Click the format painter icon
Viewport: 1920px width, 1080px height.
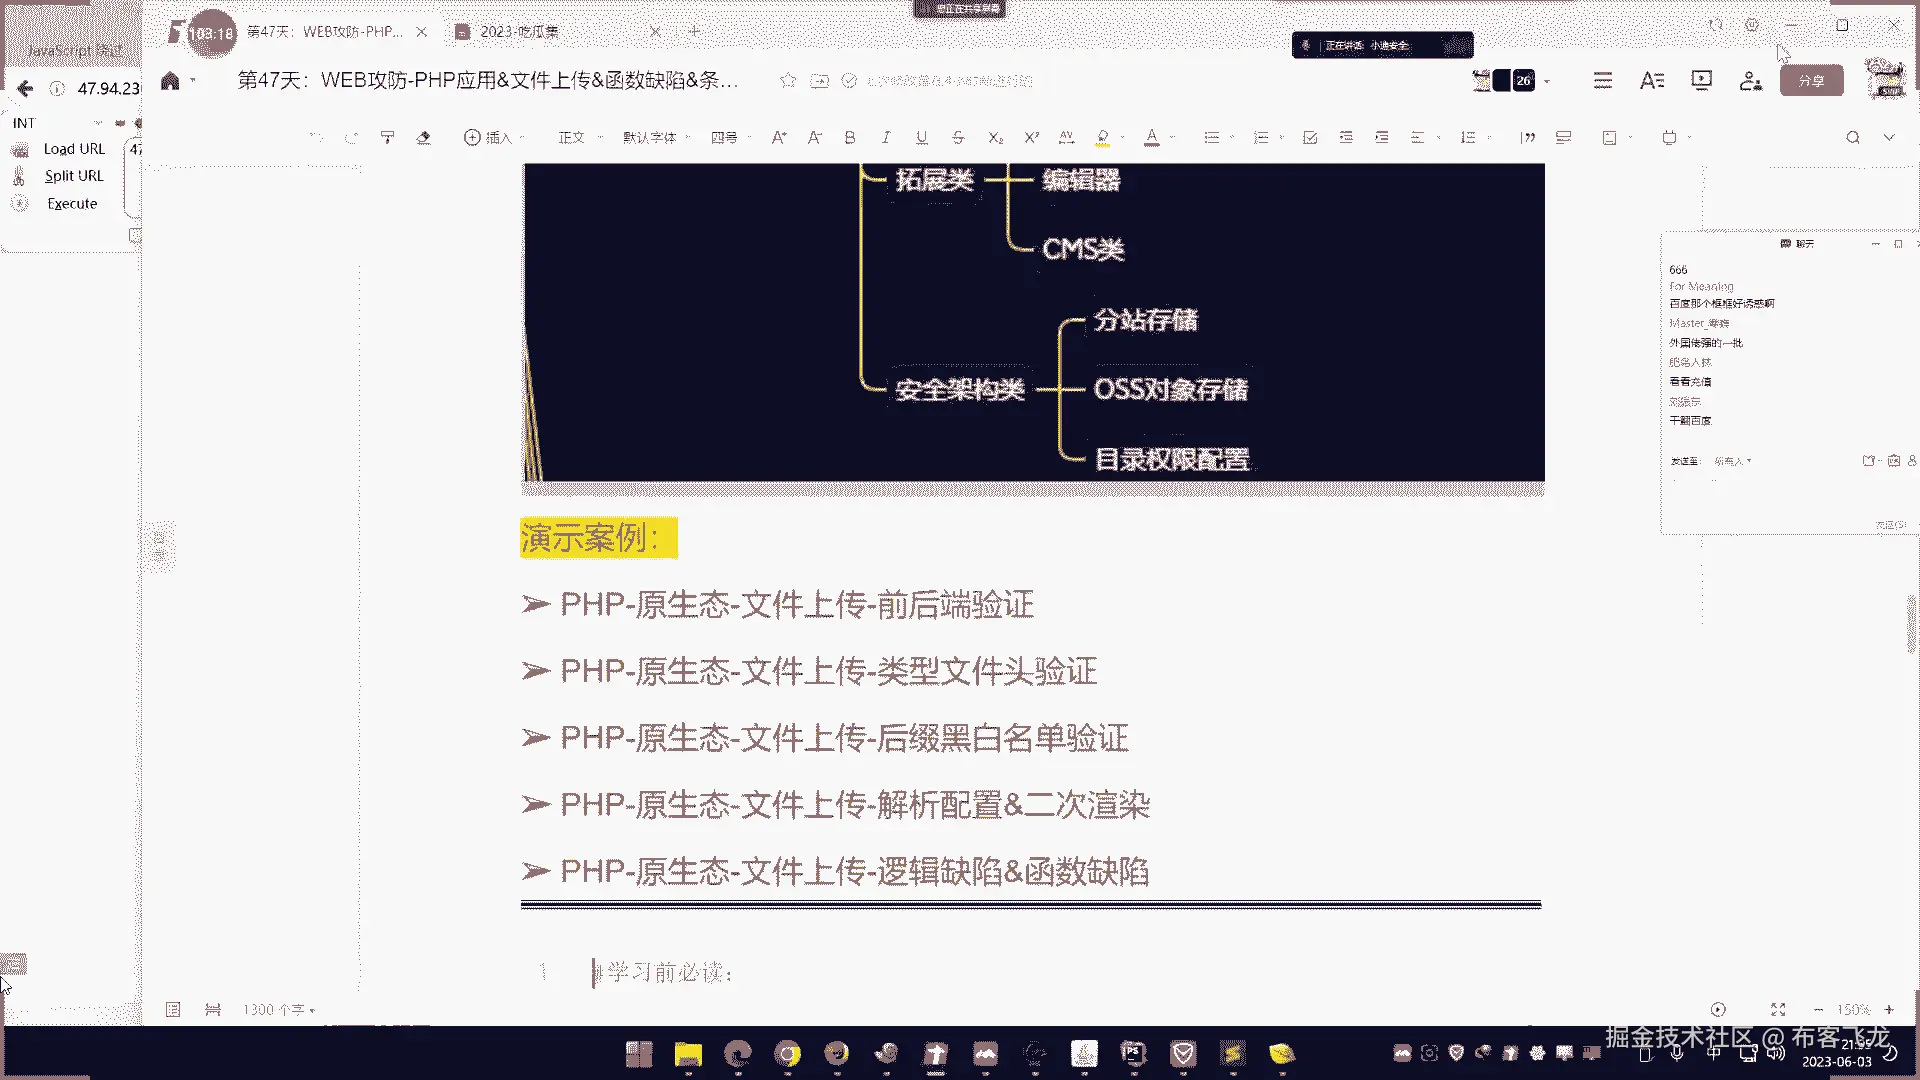387,138
